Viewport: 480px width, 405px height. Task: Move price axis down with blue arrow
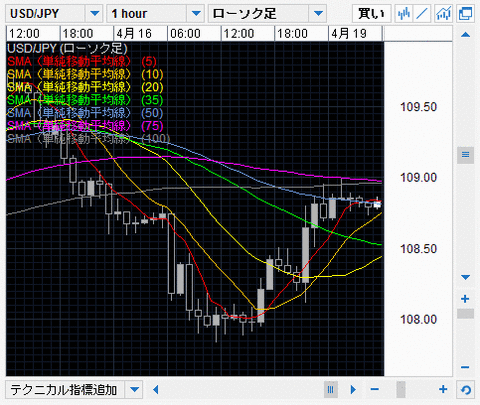[465, 277]
